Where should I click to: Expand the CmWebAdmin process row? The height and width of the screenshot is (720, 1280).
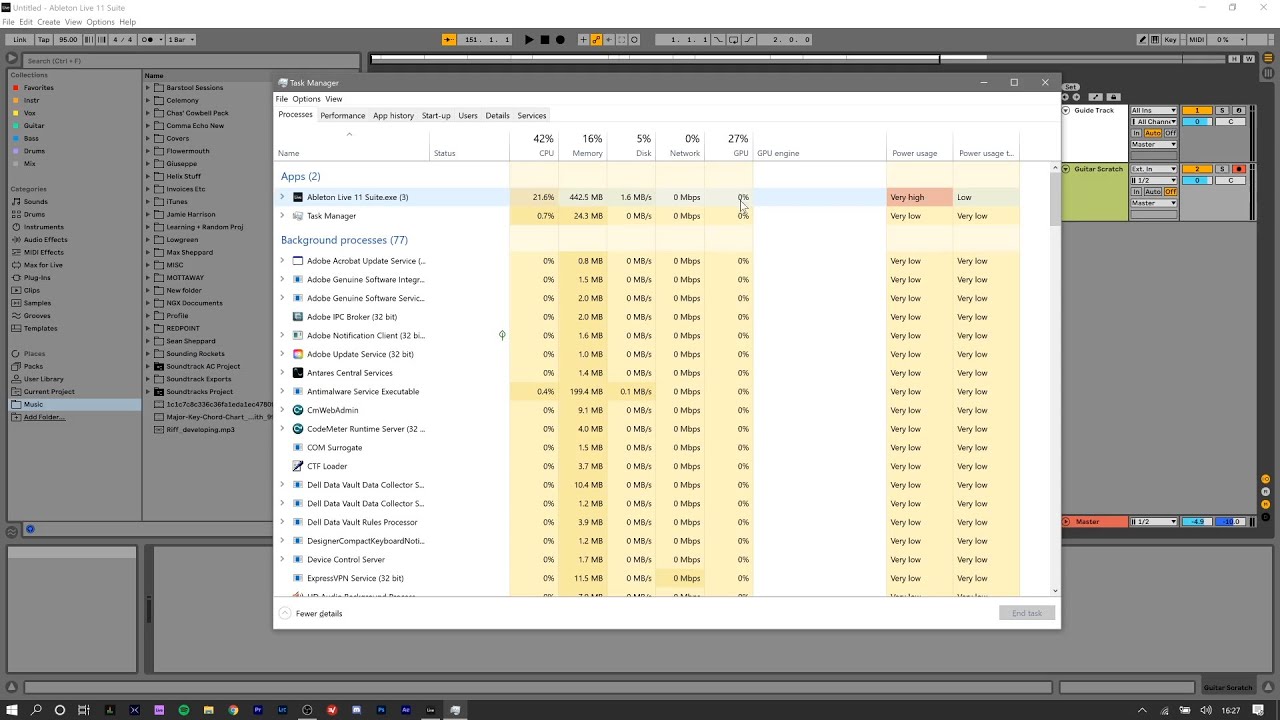pos(282,410)
